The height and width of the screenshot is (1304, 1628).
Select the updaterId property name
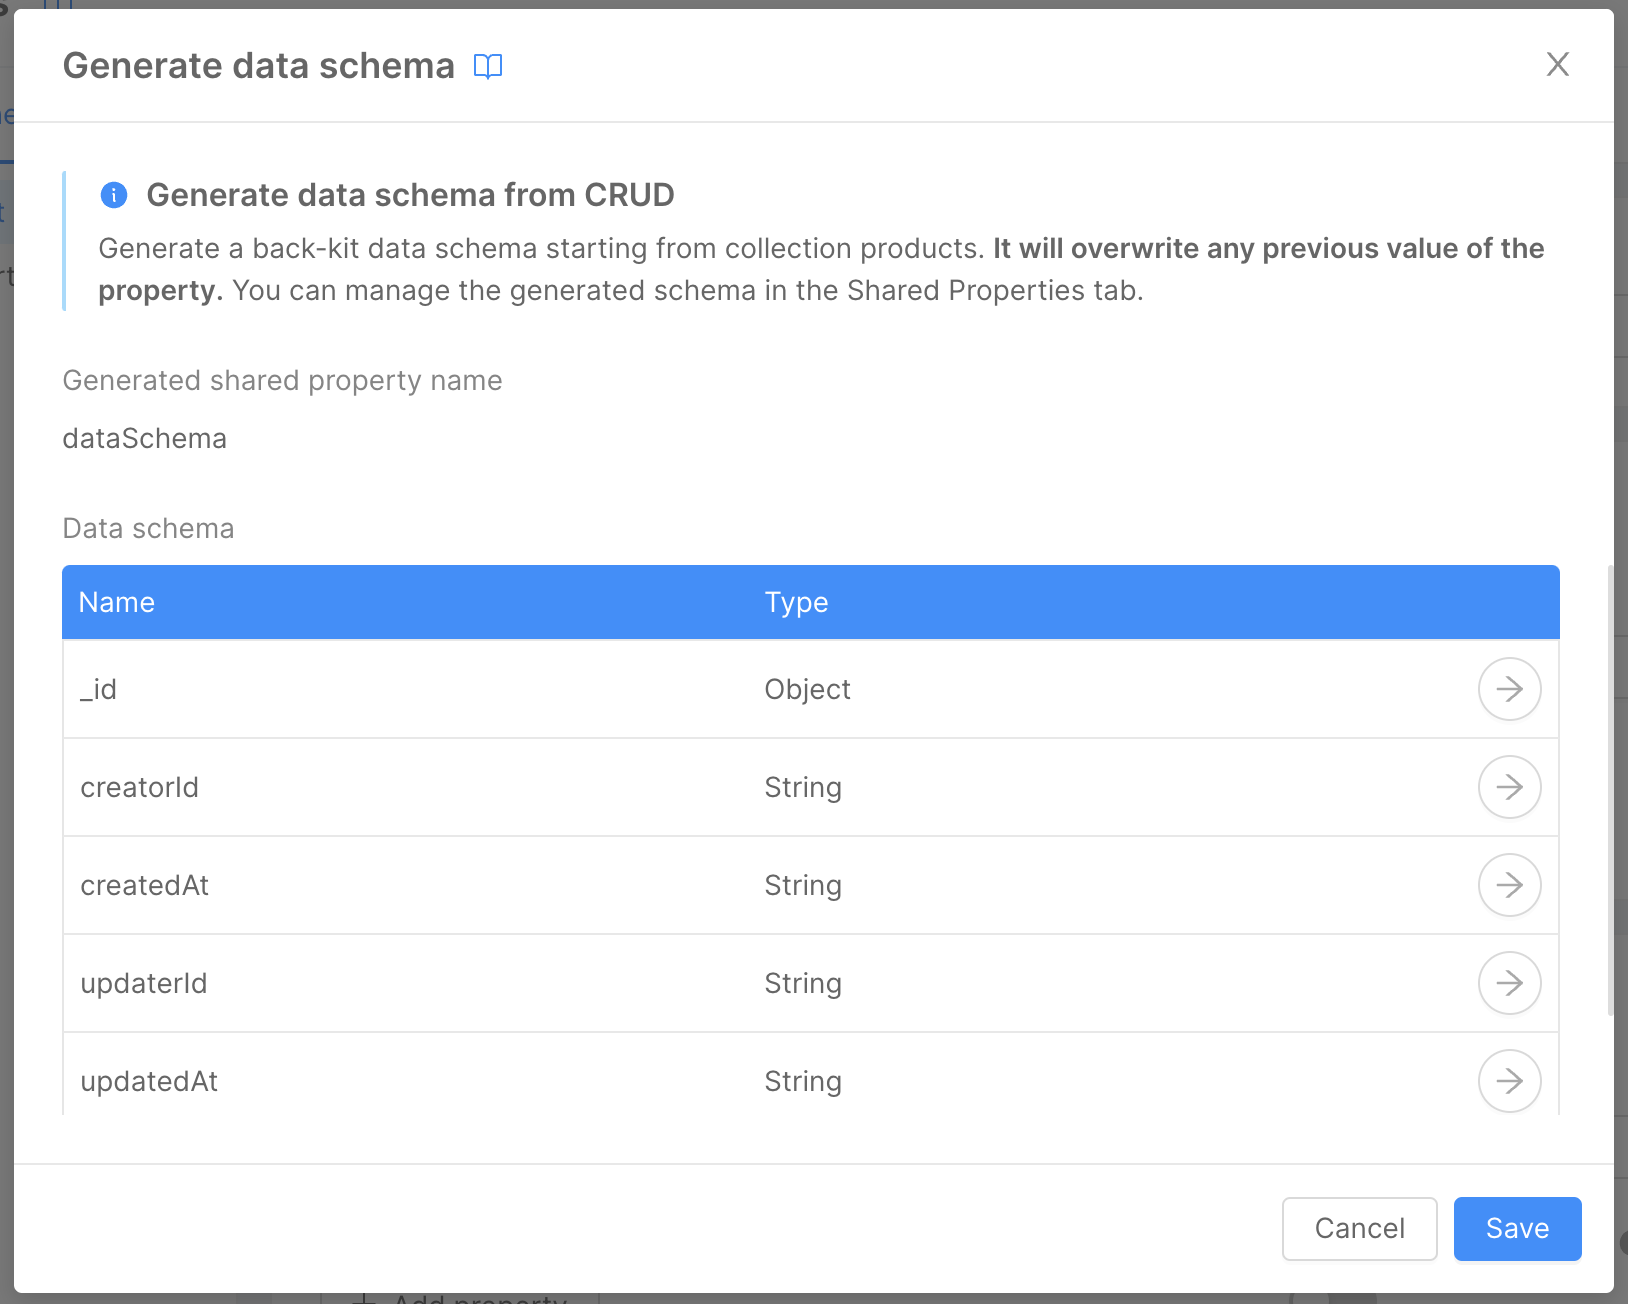coord(143,983)
